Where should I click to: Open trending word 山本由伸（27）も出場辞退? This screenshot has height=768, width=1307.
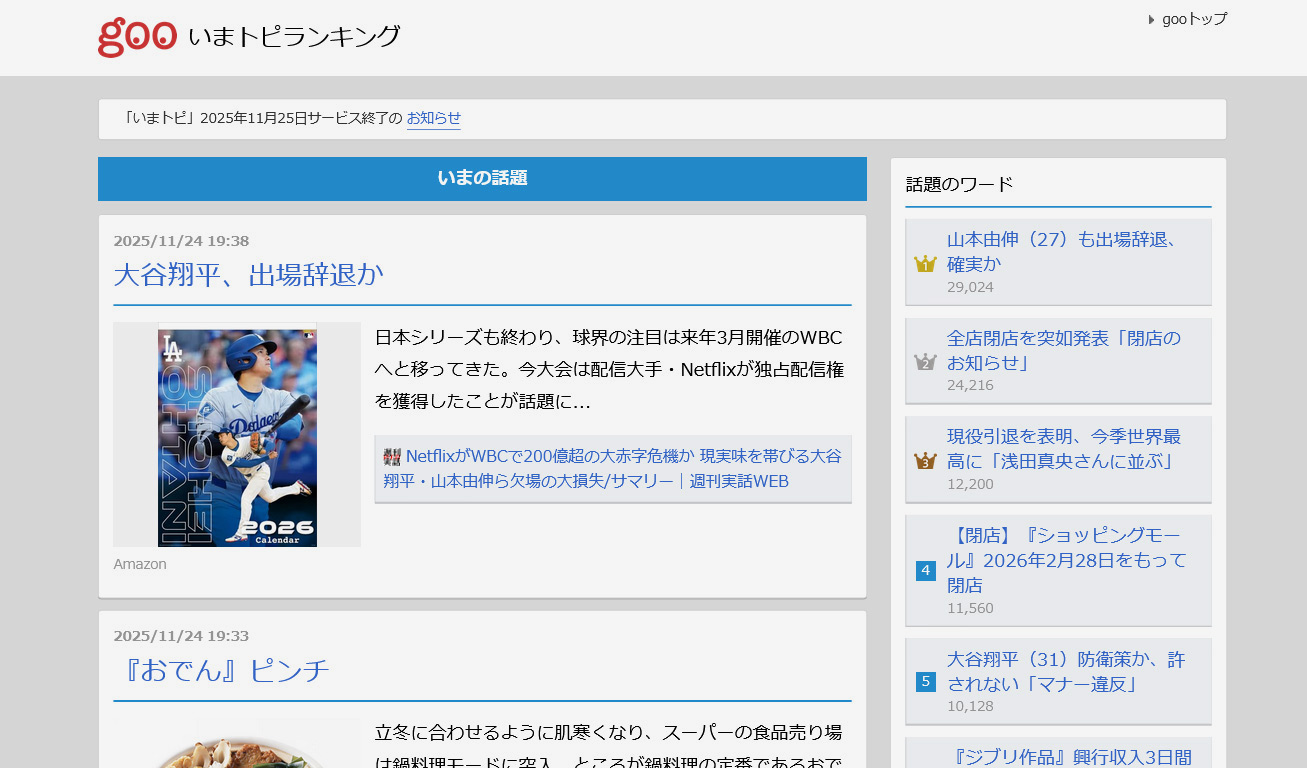(1060, 252)
